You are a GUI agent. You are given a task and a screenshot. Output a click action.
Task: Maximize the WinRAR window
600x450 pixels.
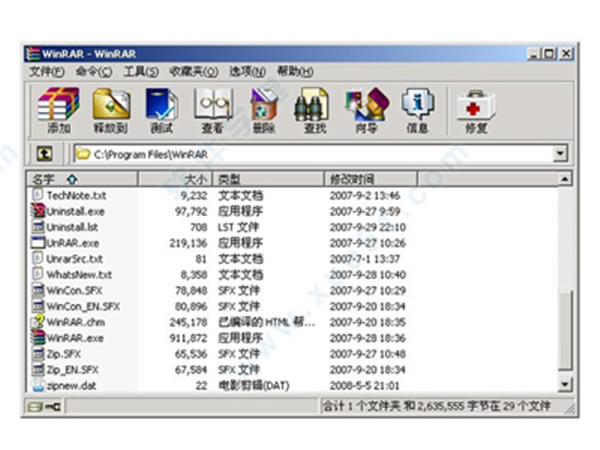tap(550, 54)
